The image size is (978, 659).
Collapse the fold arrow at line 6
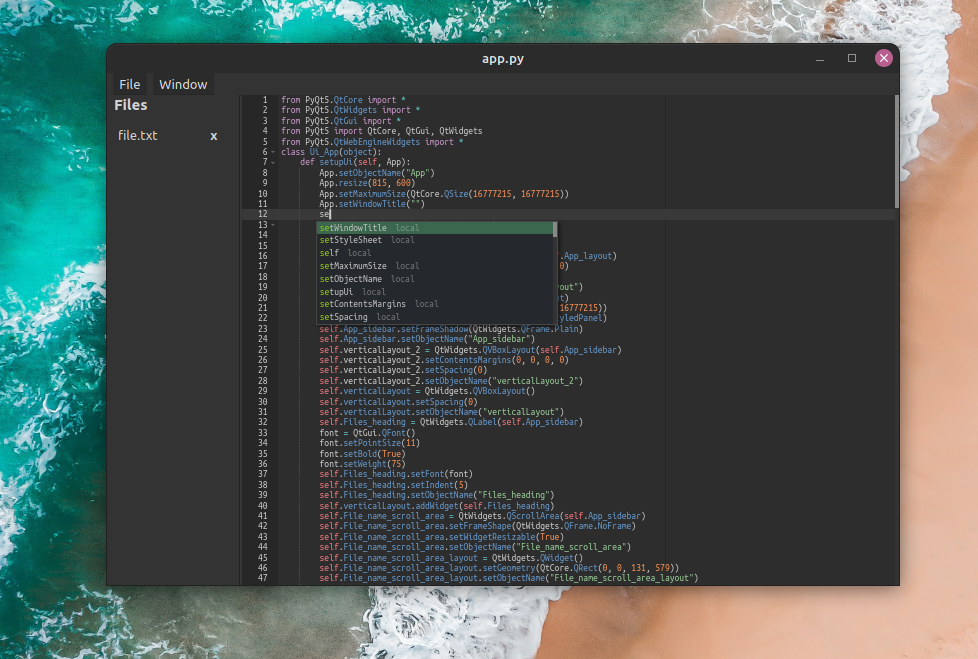273,152
